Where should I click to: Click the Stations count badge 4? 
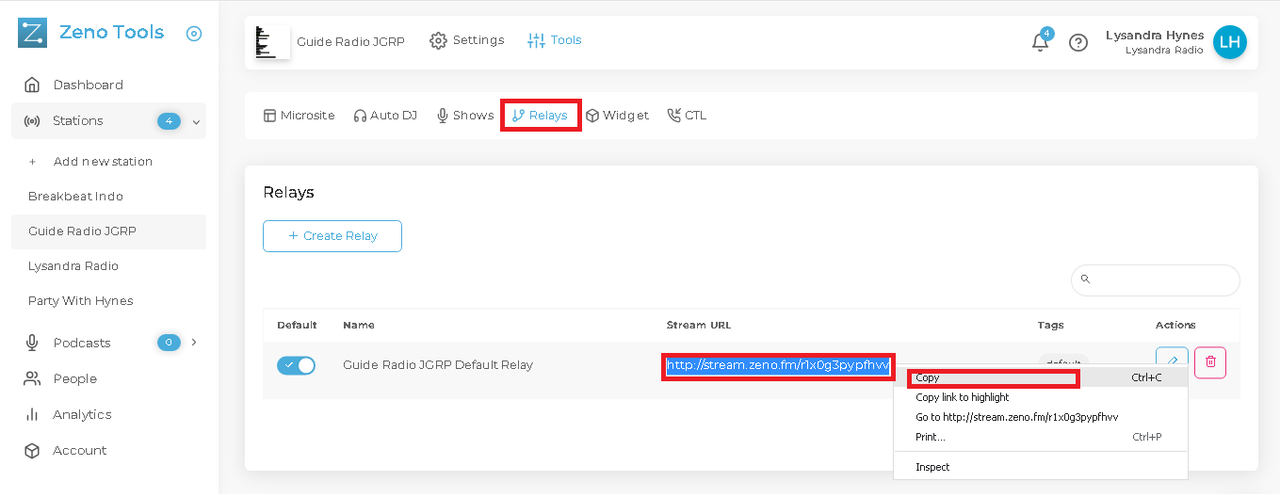[x=169, y=121]
